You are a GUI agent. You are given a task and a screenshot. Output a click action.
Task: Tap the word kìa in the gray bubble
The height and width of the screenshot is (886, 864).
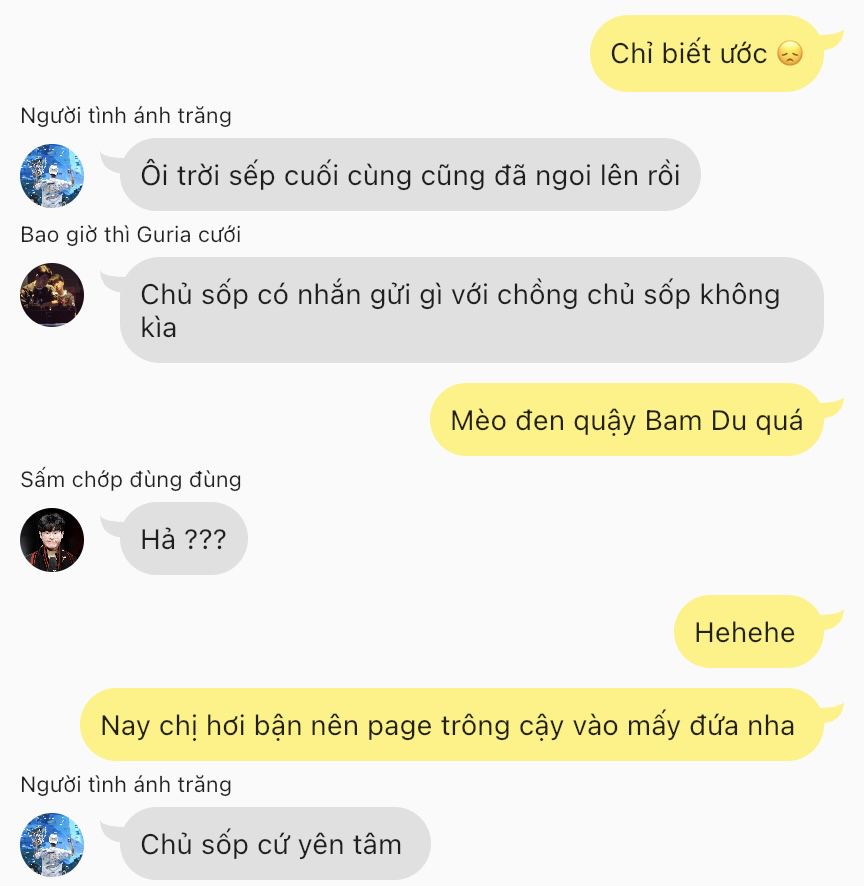(x=158, y=328)
